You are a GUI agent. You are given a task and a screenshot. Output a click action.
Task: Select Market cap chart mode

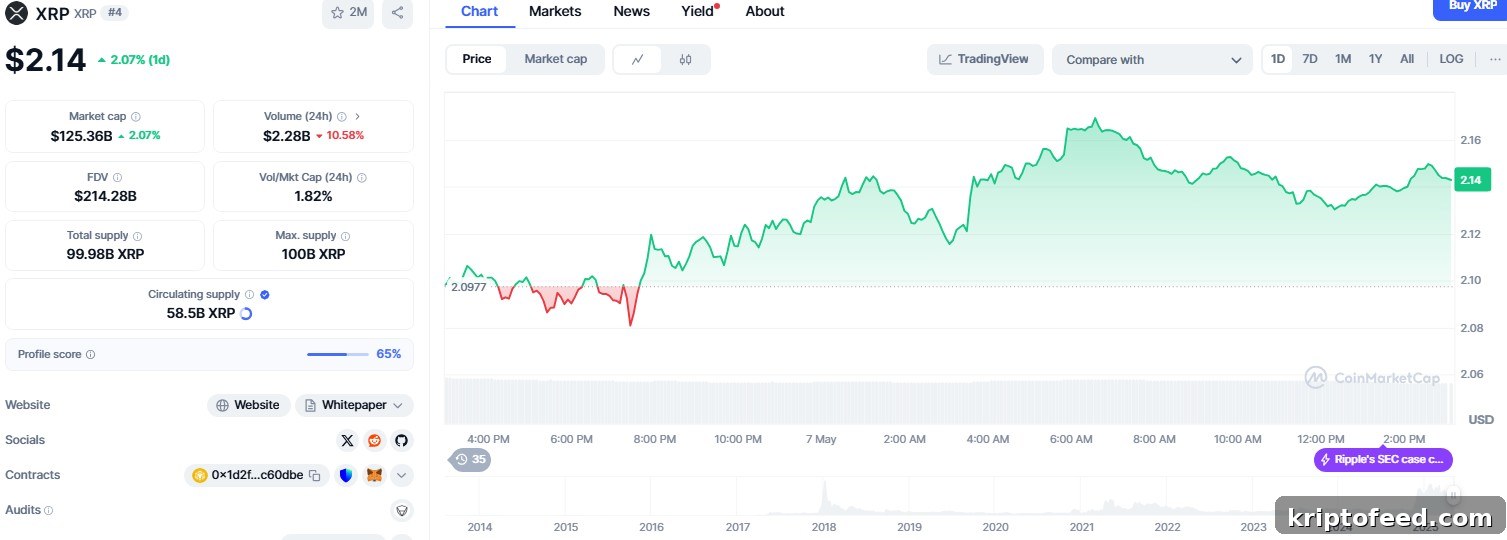[x=556, y=59]
